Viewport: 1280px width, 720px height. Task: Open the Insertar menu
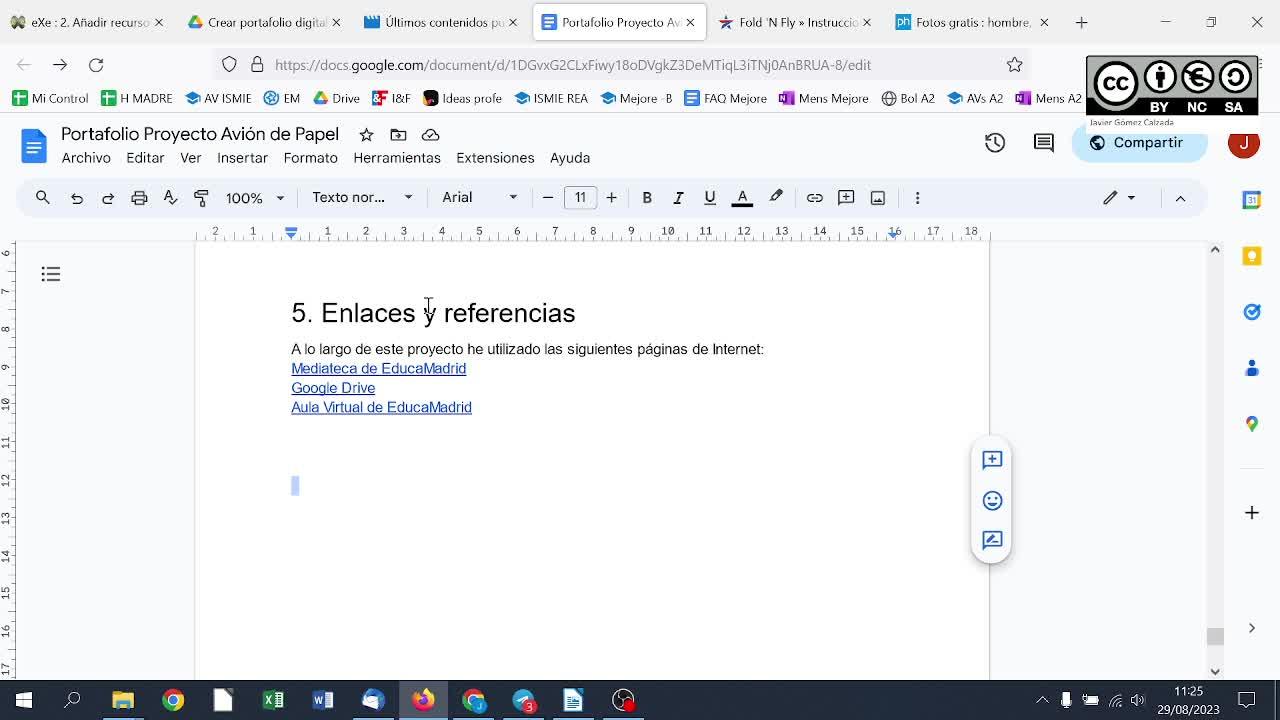tap(242, 158)
